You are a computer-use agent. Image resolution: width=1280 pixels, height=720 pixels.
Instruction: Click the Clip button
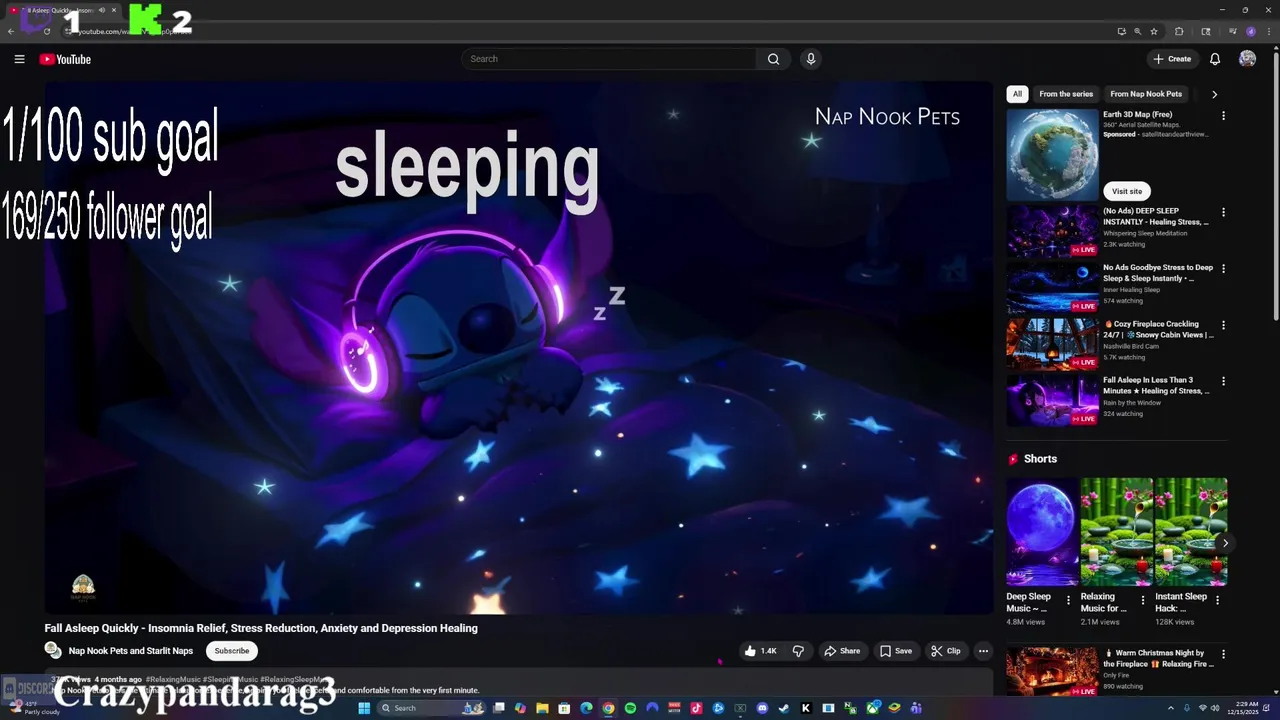click(x=945, y=651)
